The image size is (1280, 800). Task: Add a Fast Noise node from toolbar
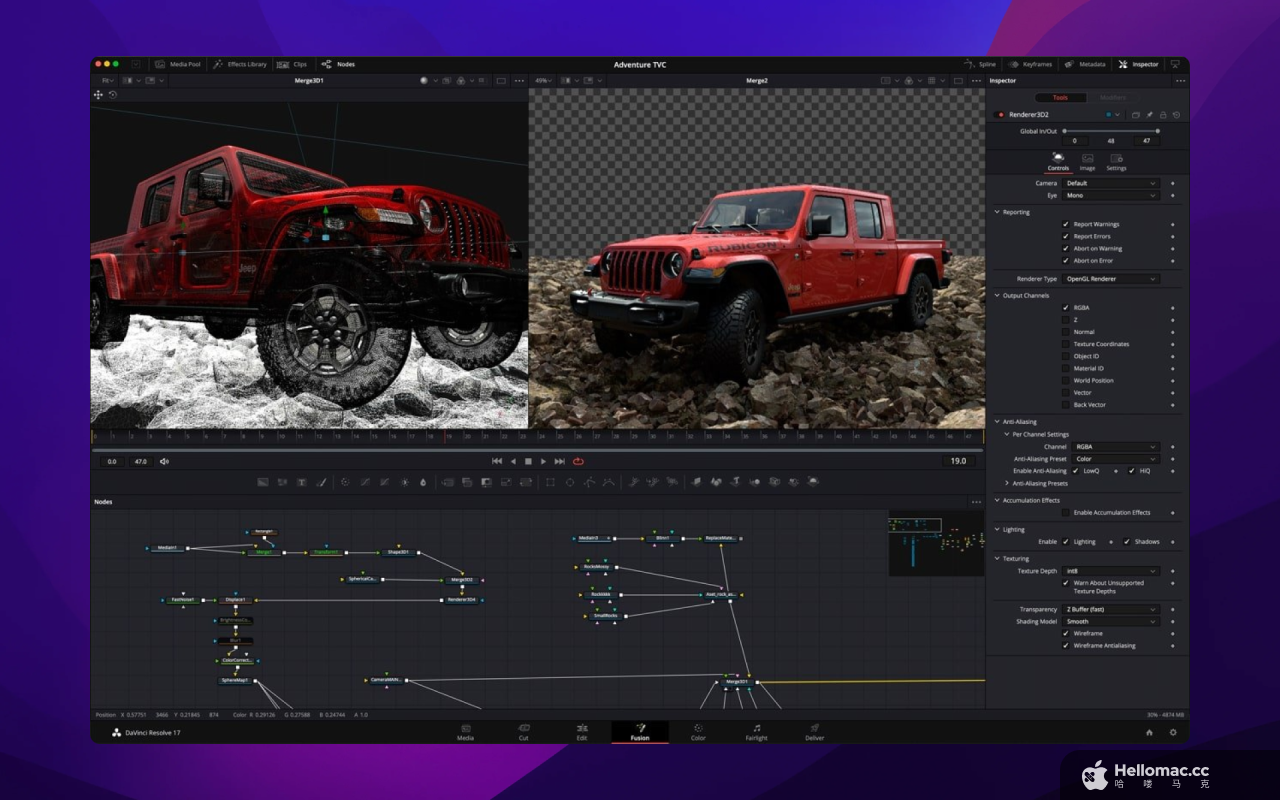point(282,482)
